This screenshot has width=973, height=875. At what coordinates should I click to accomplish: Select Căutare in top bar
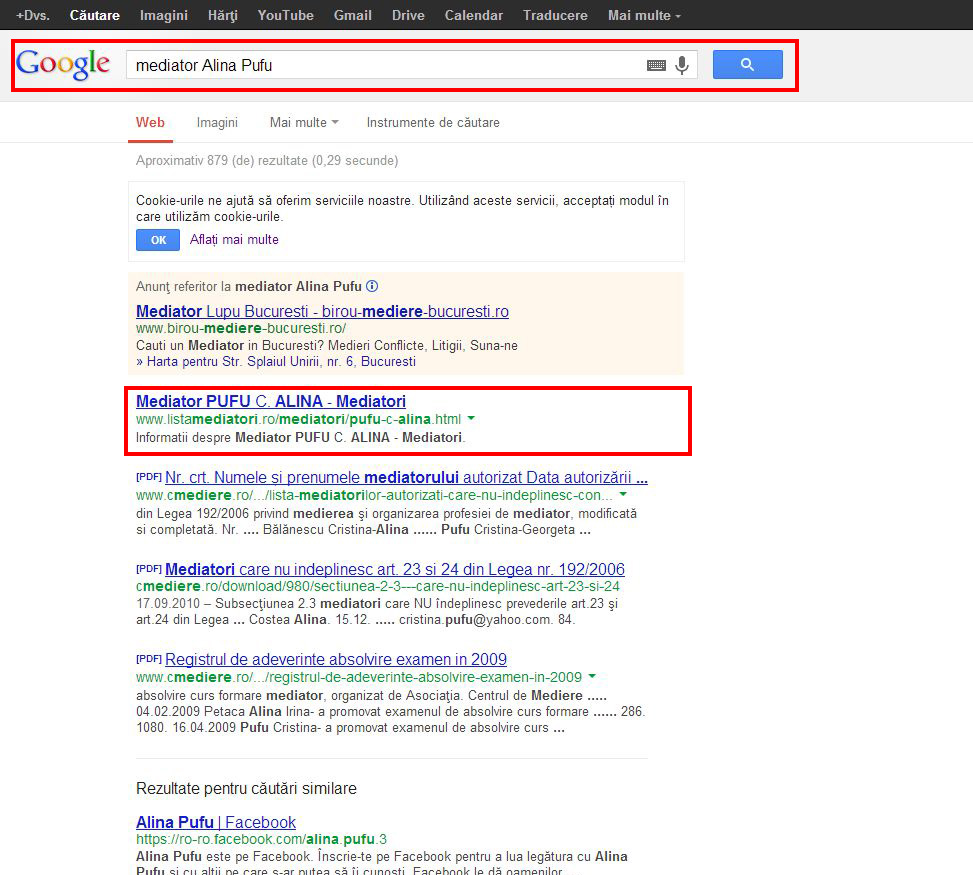point(94,15)
